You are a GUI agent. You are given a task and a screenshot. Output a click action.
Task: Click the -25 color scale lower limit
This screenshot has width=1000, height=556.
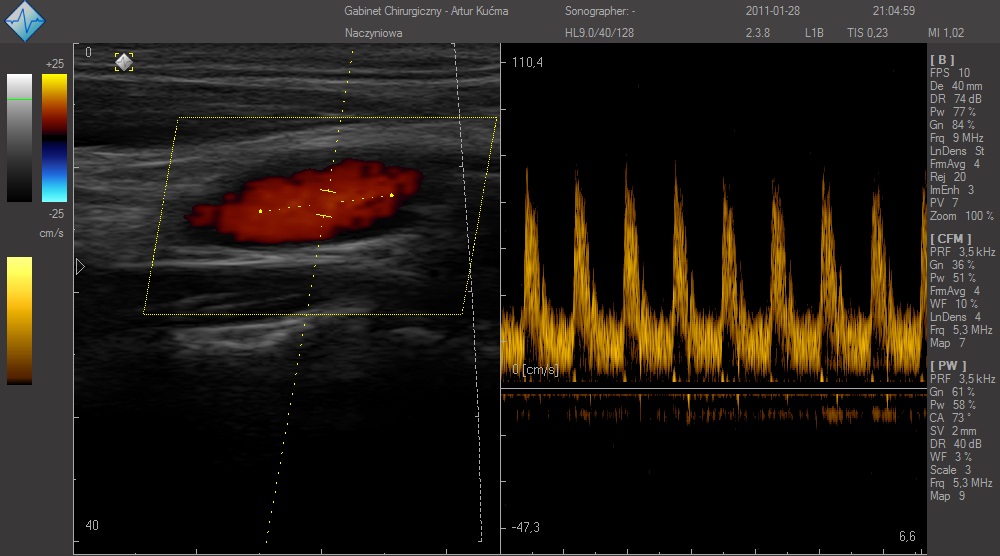[x=56, y=214]
